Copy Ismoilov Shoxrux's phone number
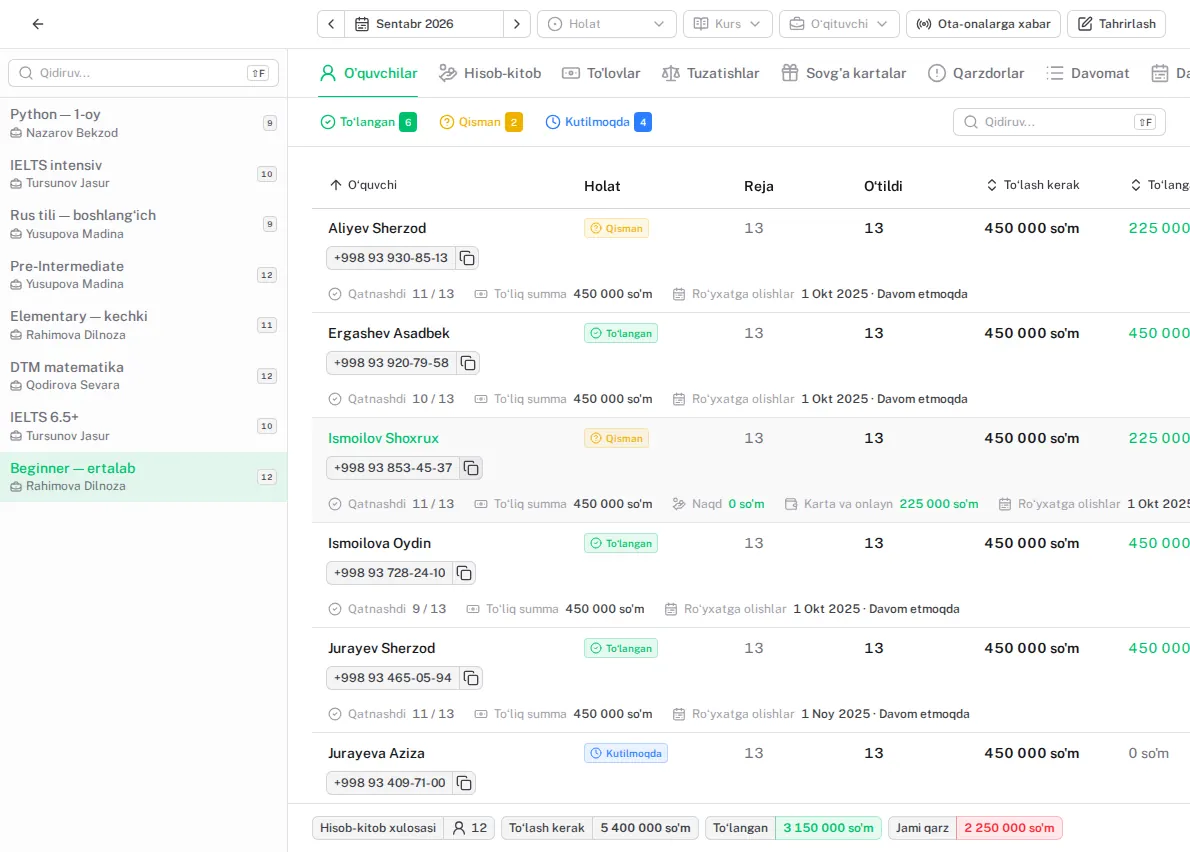Screen dimensions: 1190x852 click(x=471, y=468)
